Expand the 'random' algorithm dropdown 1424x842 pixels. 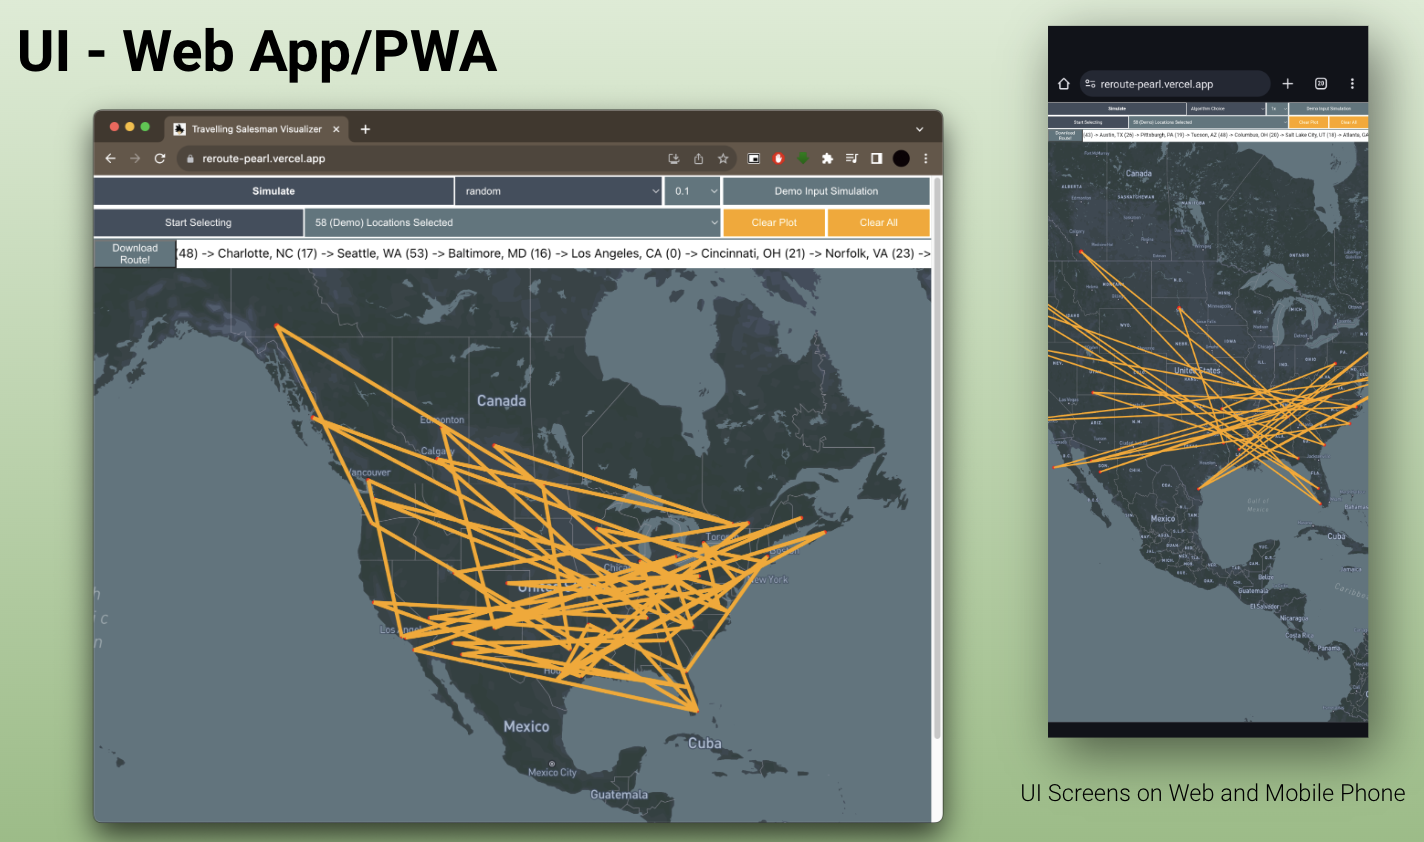[x=558, y=191]
